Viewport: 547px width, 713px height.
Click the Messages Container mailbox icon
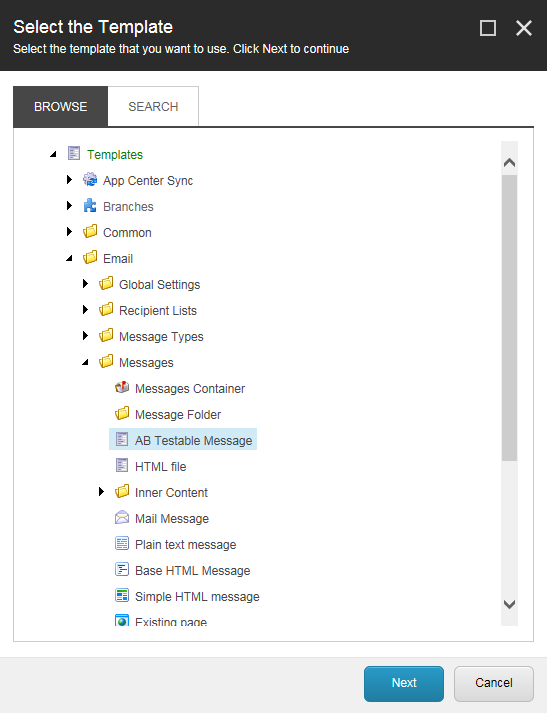tap(122, 387)
